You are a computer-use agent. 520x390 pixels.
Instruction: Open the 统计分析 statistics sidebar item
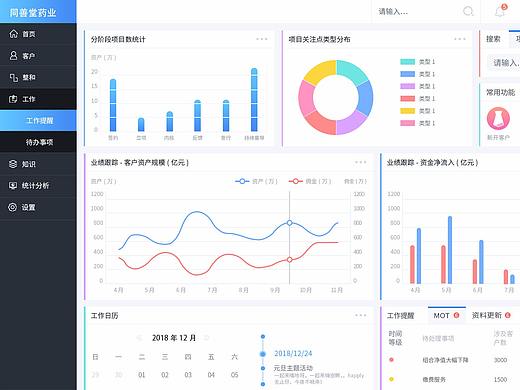click(38, 186)
